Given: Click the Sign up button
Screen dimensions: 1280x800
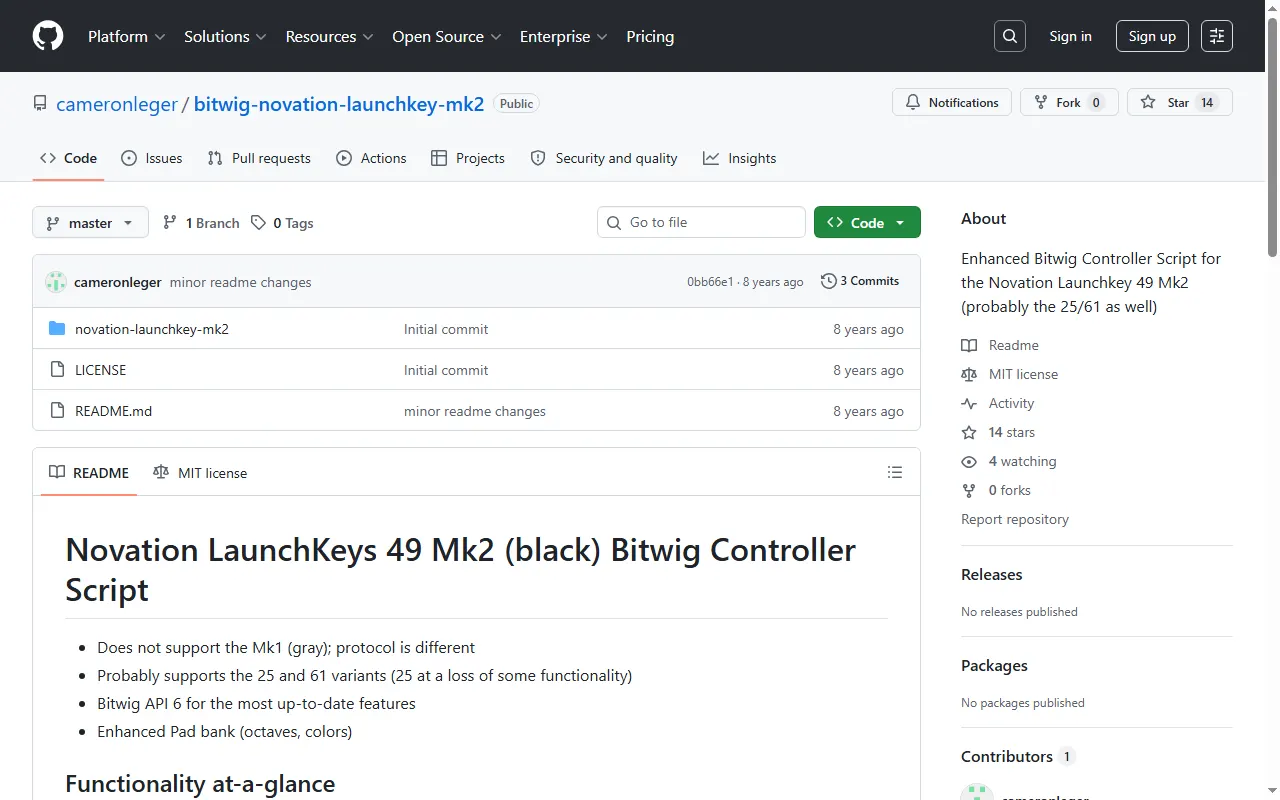Looking at the screenshot, I should (1152, 36).
